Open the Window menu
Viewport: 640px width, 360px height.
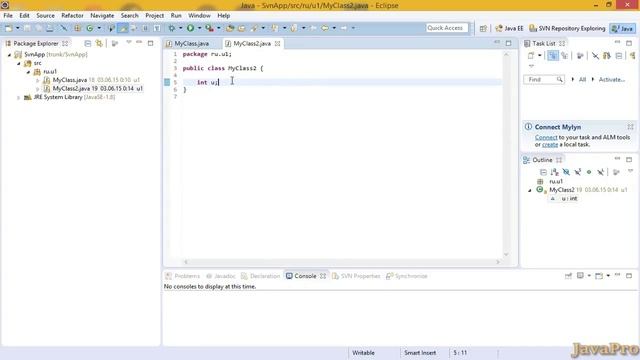(199, 16)
